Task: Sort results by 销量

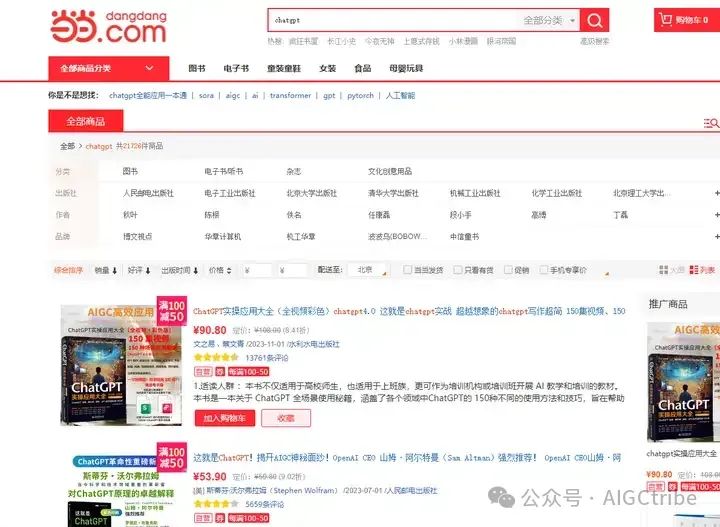Action: click(106, 270)
